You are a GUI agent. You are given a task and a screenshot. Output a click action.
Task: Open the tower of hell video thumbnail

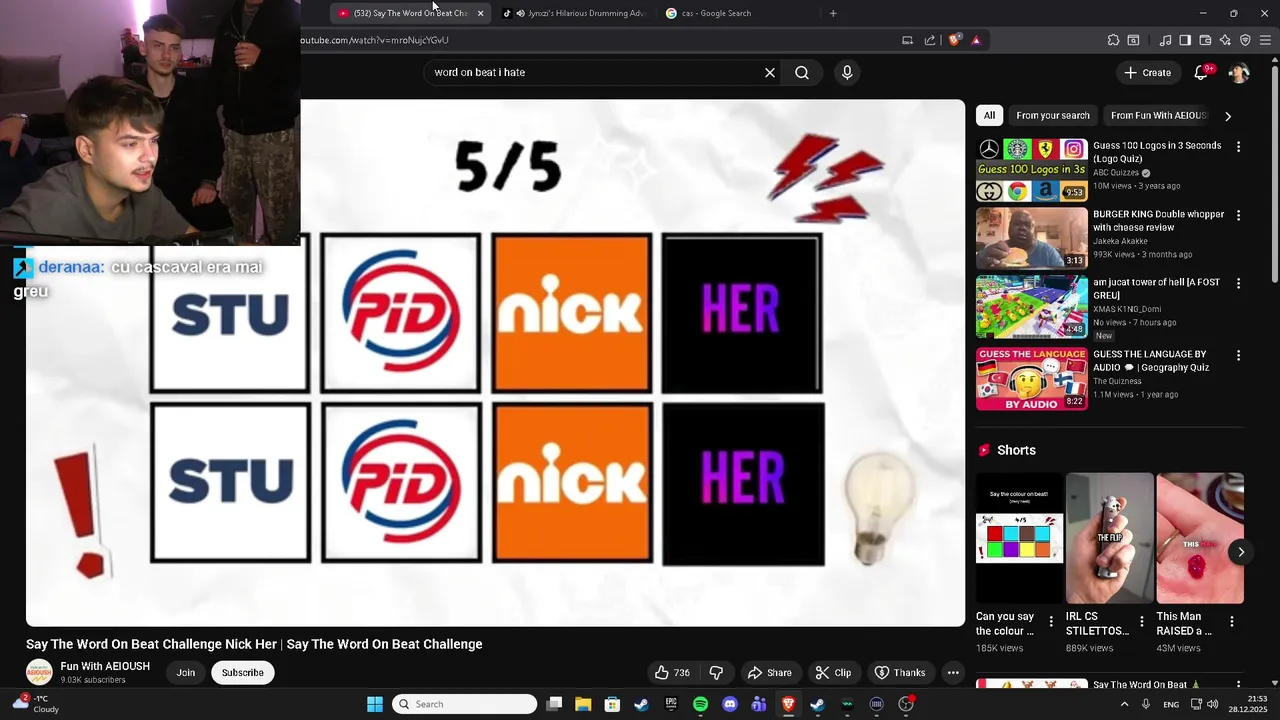point(1032,307)
